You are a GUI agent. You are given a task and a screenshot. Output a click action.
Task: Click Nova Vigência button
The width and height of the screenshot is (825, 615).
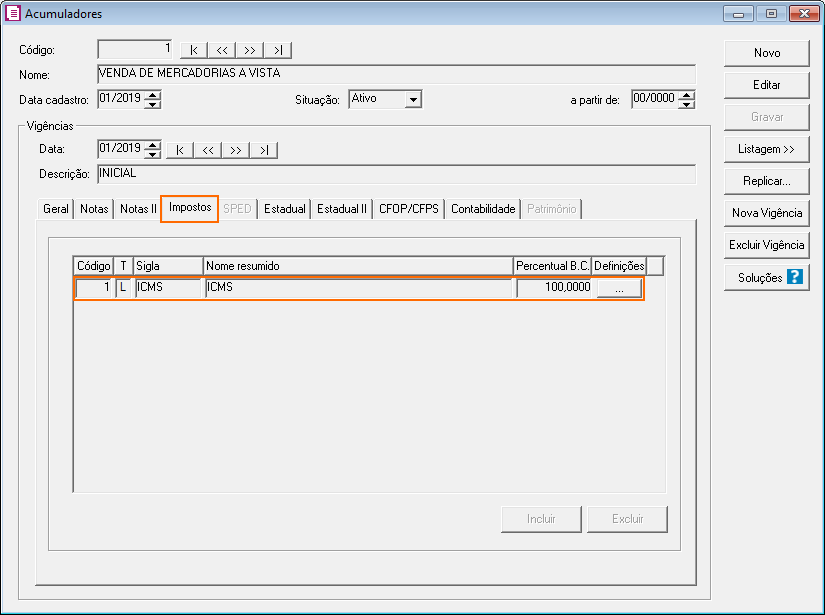click(767, 213)
